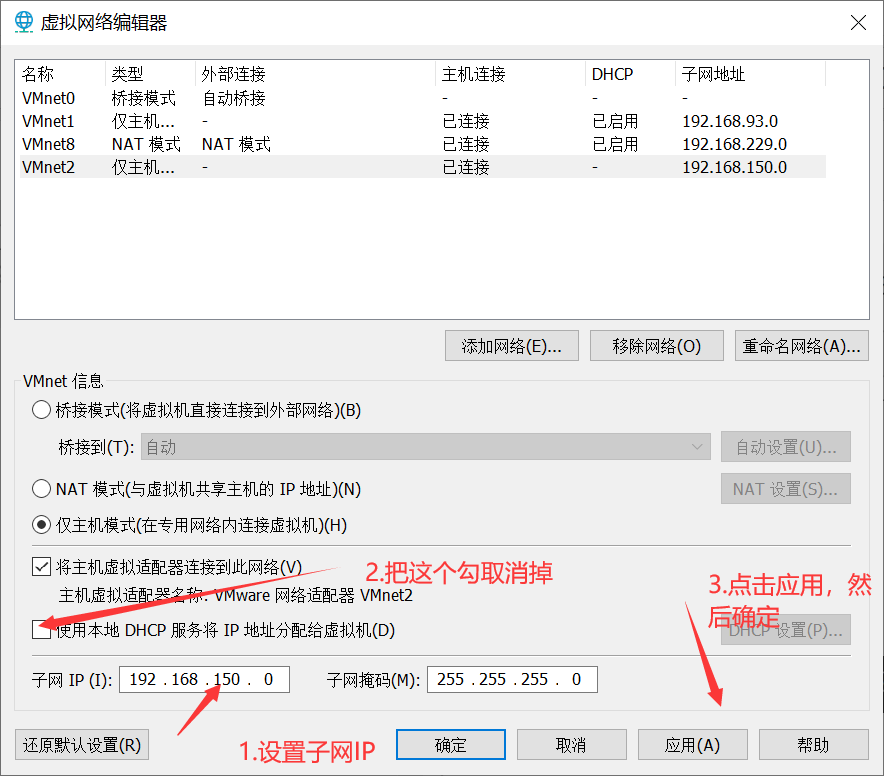Open 帮助 button
This screenshot has height=776, width=884.
tap(813, 745)
